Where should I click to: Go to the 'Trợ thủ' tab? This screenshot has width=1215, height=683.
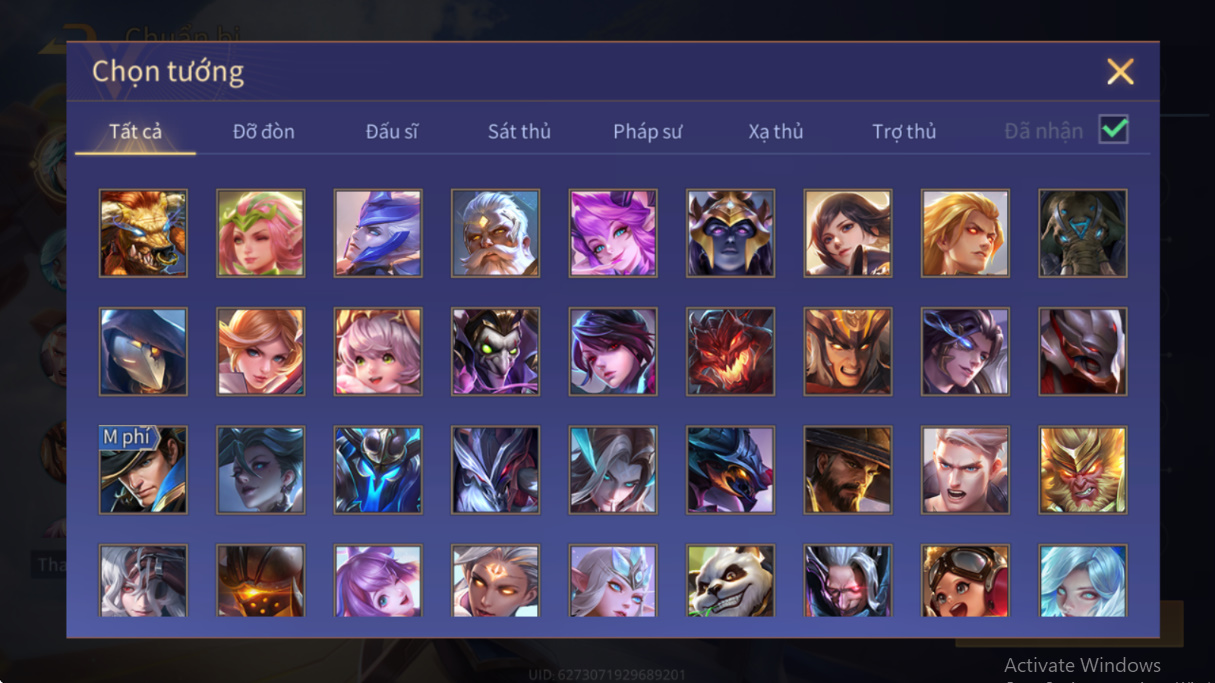point(904,132)
